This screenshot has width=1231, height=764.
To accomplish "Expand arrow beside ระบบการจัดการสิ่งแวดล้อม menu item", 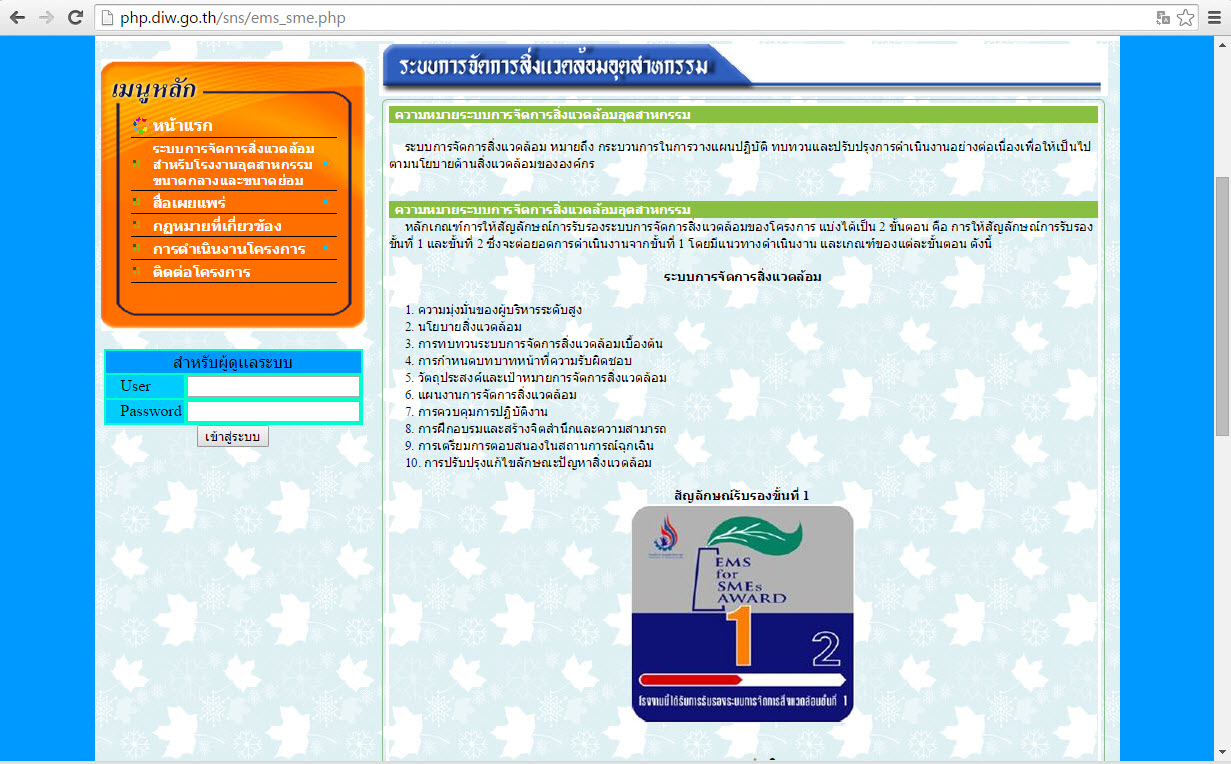I will pyautogui.click(x=326, y=164).
